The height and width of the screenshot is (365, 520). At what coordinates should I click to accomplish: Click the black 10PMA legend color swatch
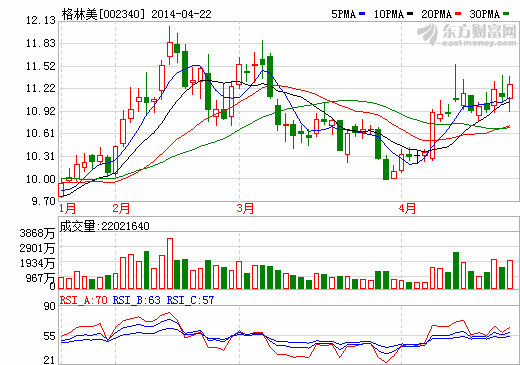(x=410, y=14)
